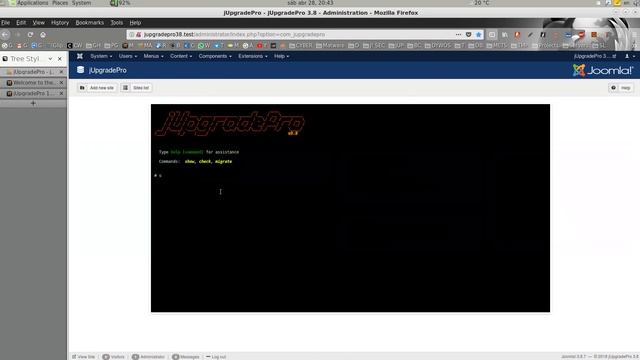
Task: Click the WhatsApp W bookmark
Action: pos(204,46)
